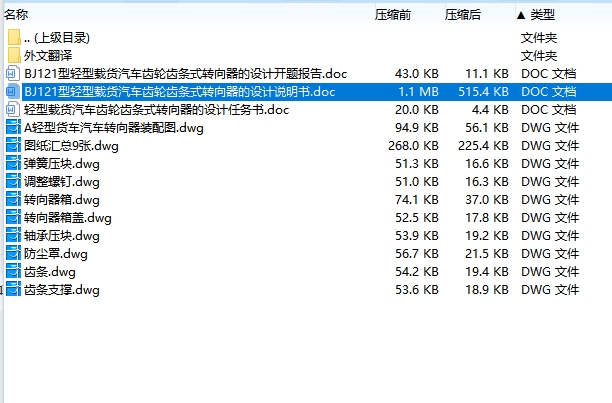
Task: Click the 54.2 KB original size value
Action: click(x=416, y=272)
